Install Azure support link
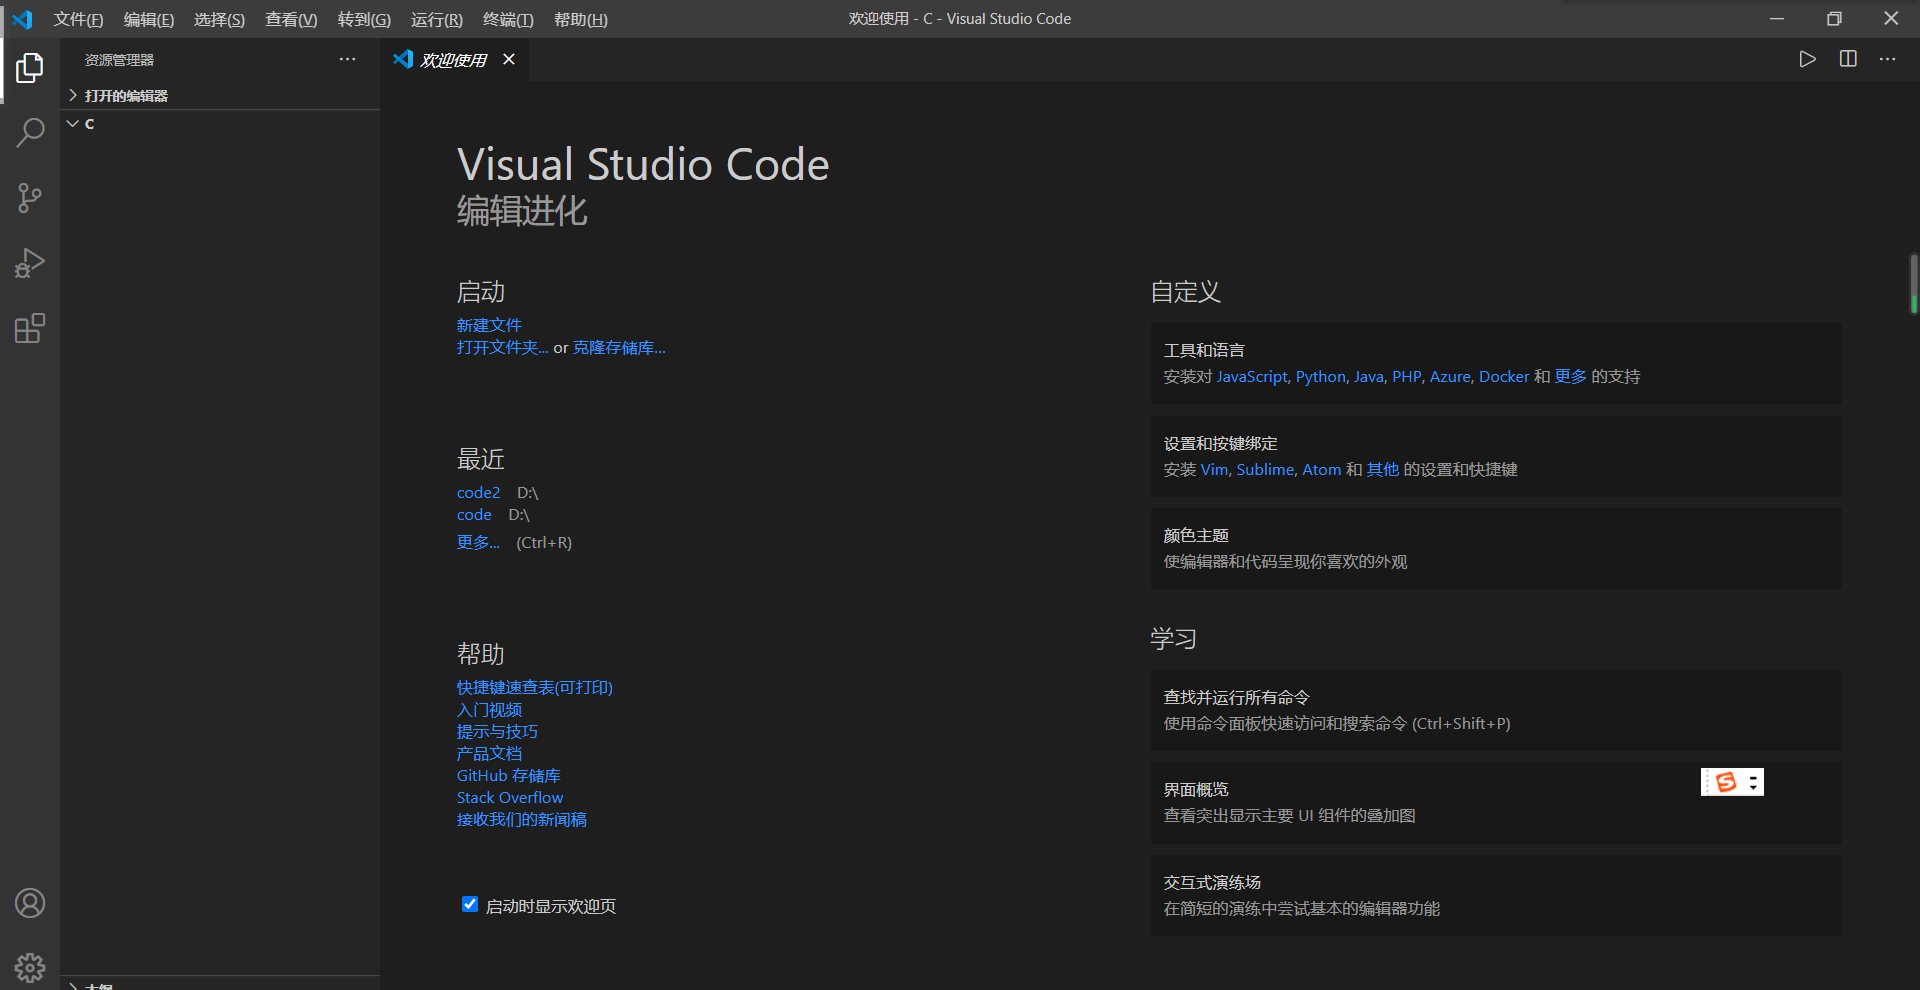Image resolution: width=1920 pixels, height=990 pixels. click(x=1450, y=376)
